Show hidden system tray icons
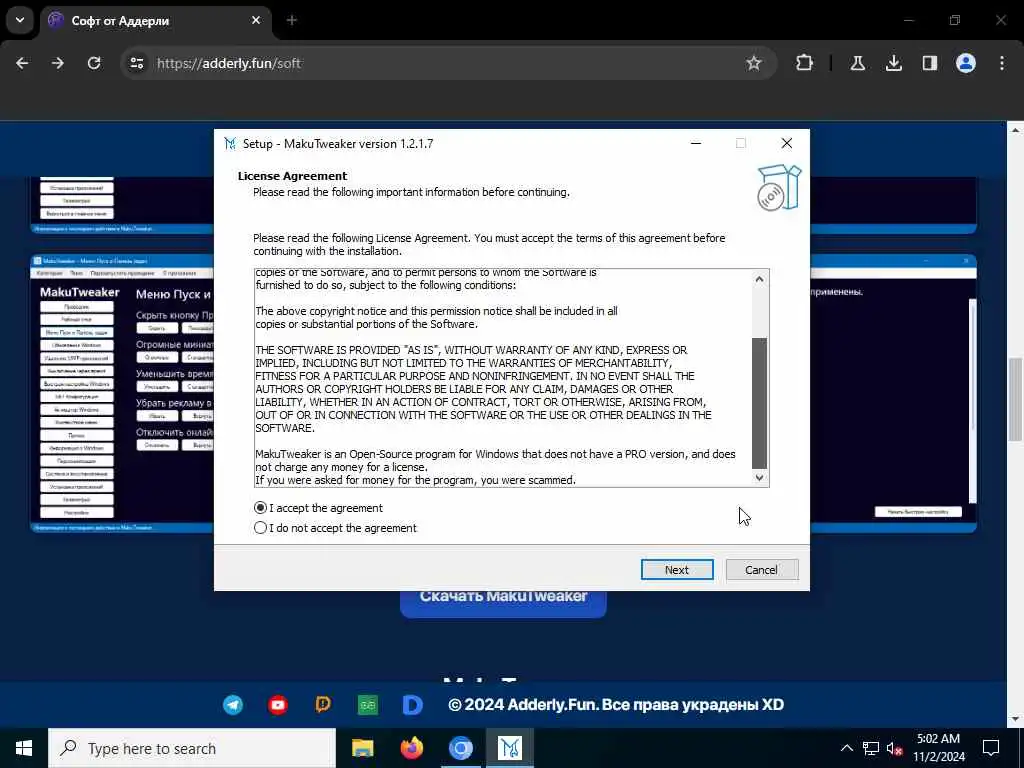This screenshot has width=1024, height=768. (846, 748)
